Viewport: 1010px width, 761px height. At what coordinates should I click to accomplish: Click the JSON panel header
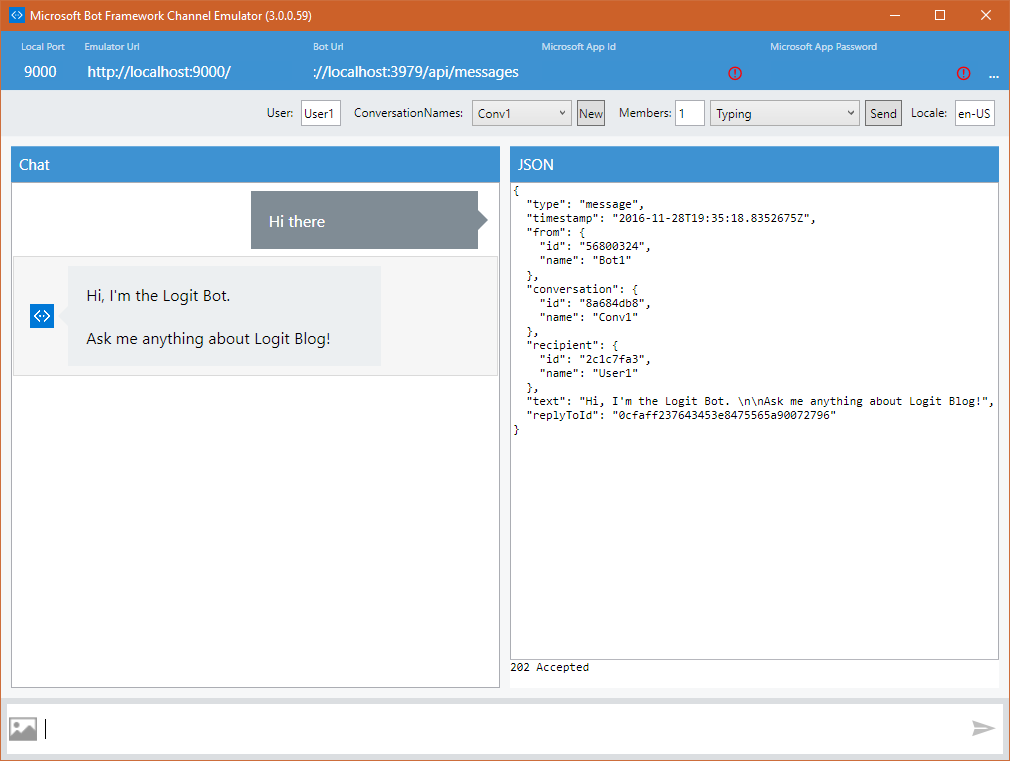(x=754, y=164)
